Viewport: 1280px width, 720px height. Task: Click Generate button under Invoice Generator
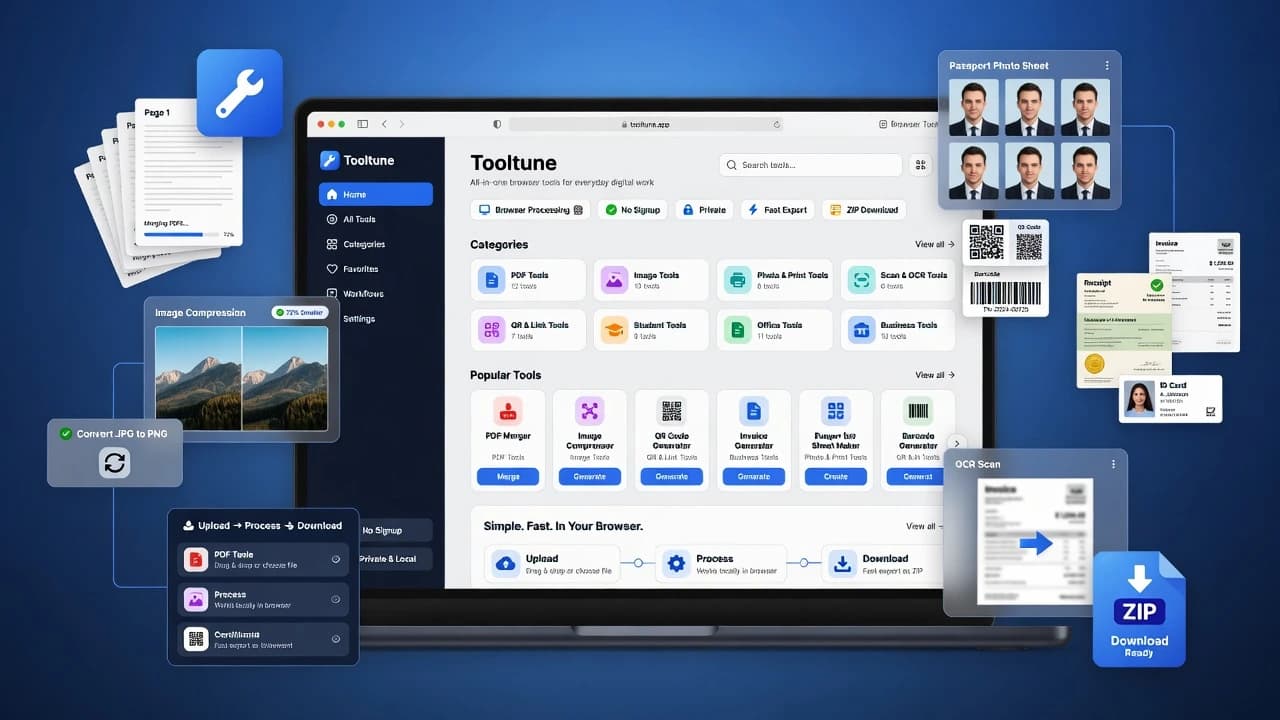[x=753, y=477]
